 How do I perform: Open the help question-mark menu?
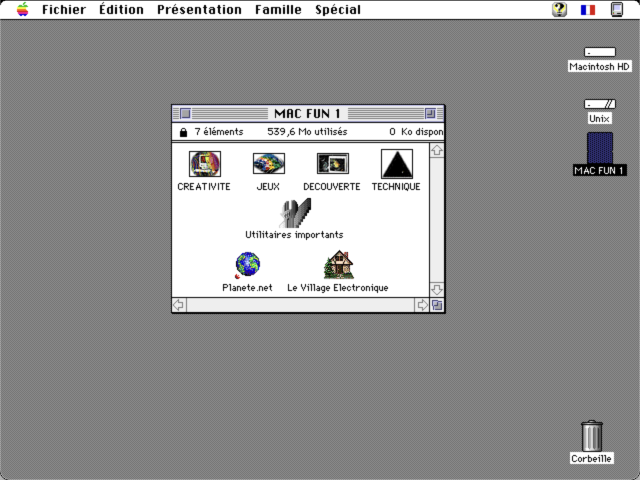[560, 9]
